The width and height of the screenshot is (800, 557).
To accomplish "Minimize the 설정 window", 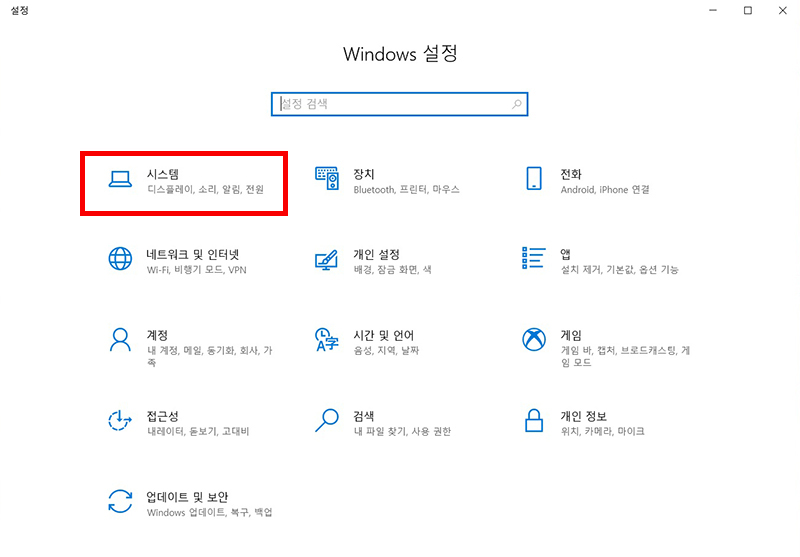I will click(713, 10).
